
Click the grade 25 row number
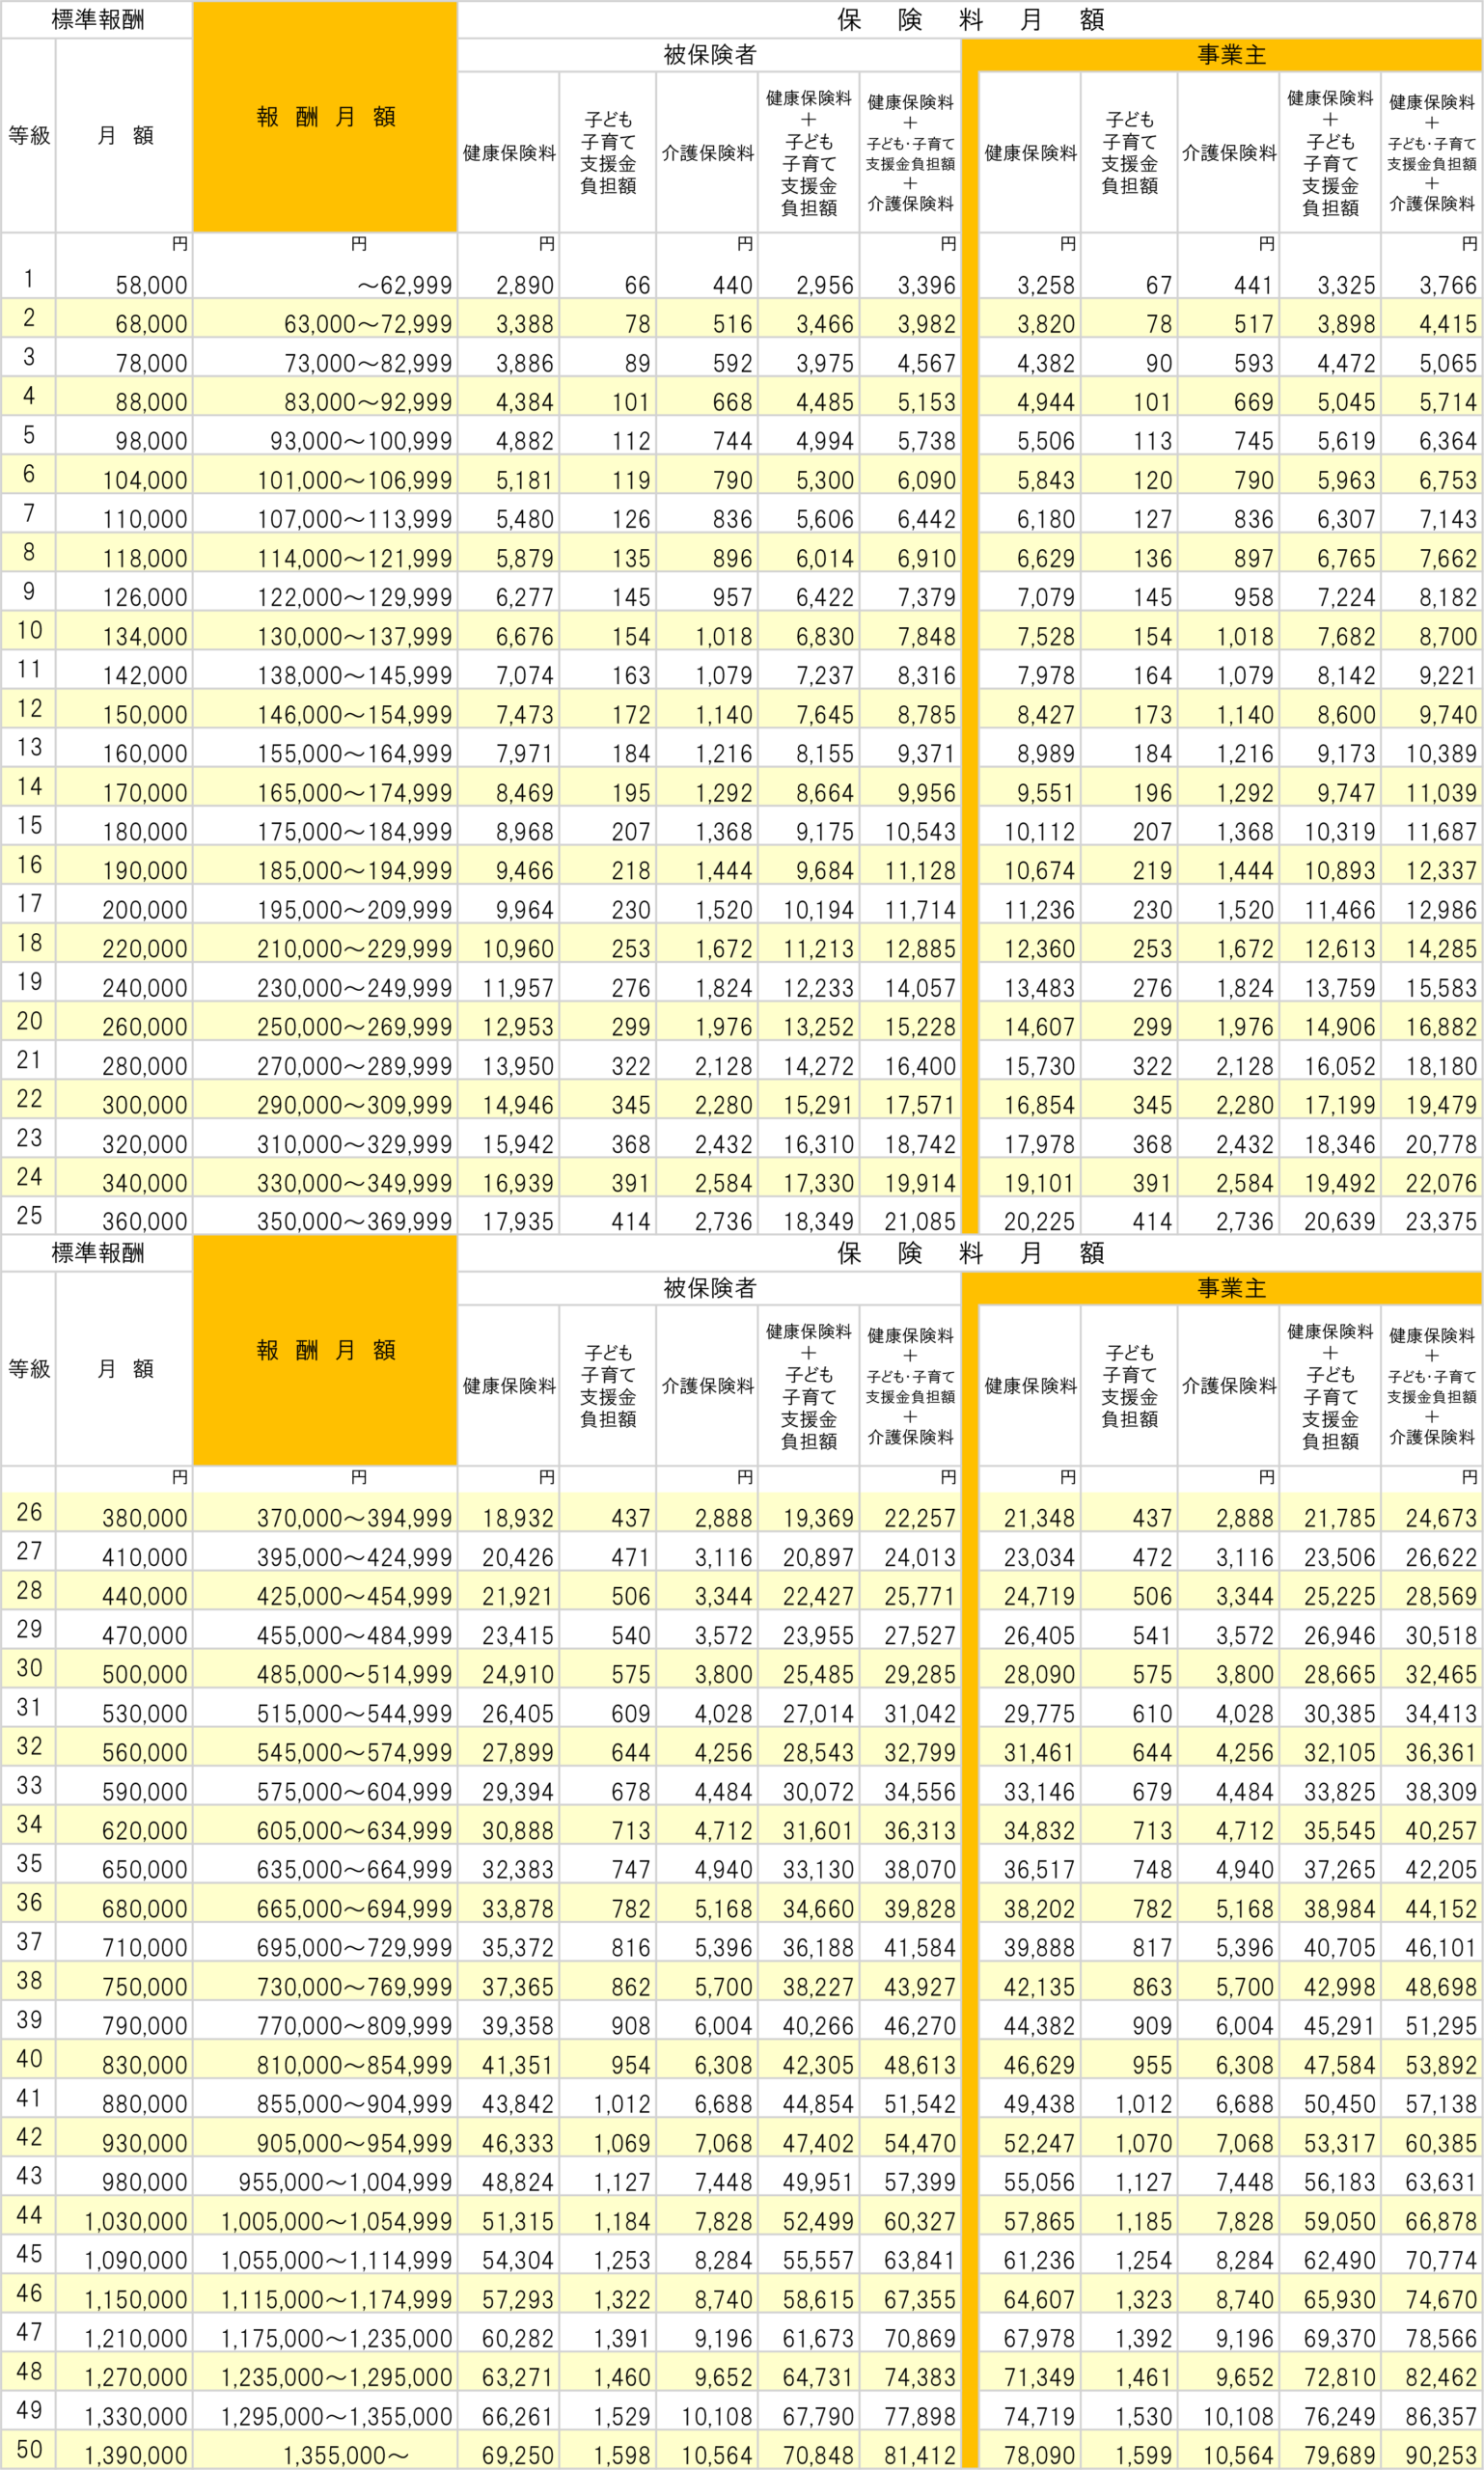[x=29, y=1215]
